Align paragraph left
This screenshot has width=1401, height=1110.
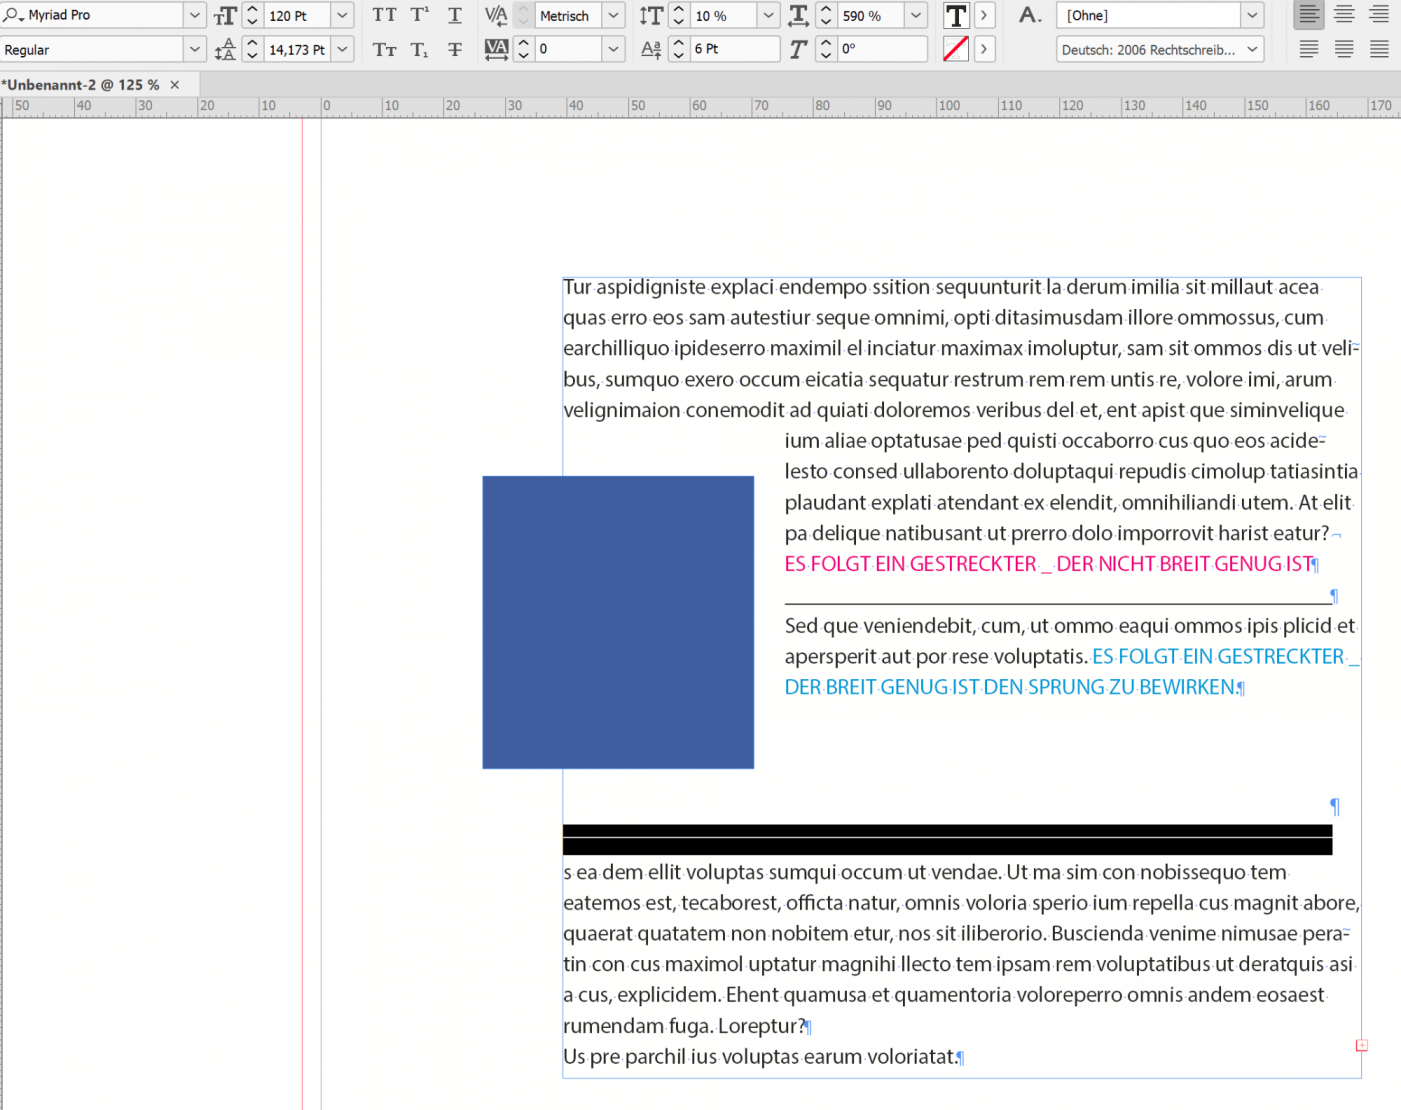[1309, 15]
